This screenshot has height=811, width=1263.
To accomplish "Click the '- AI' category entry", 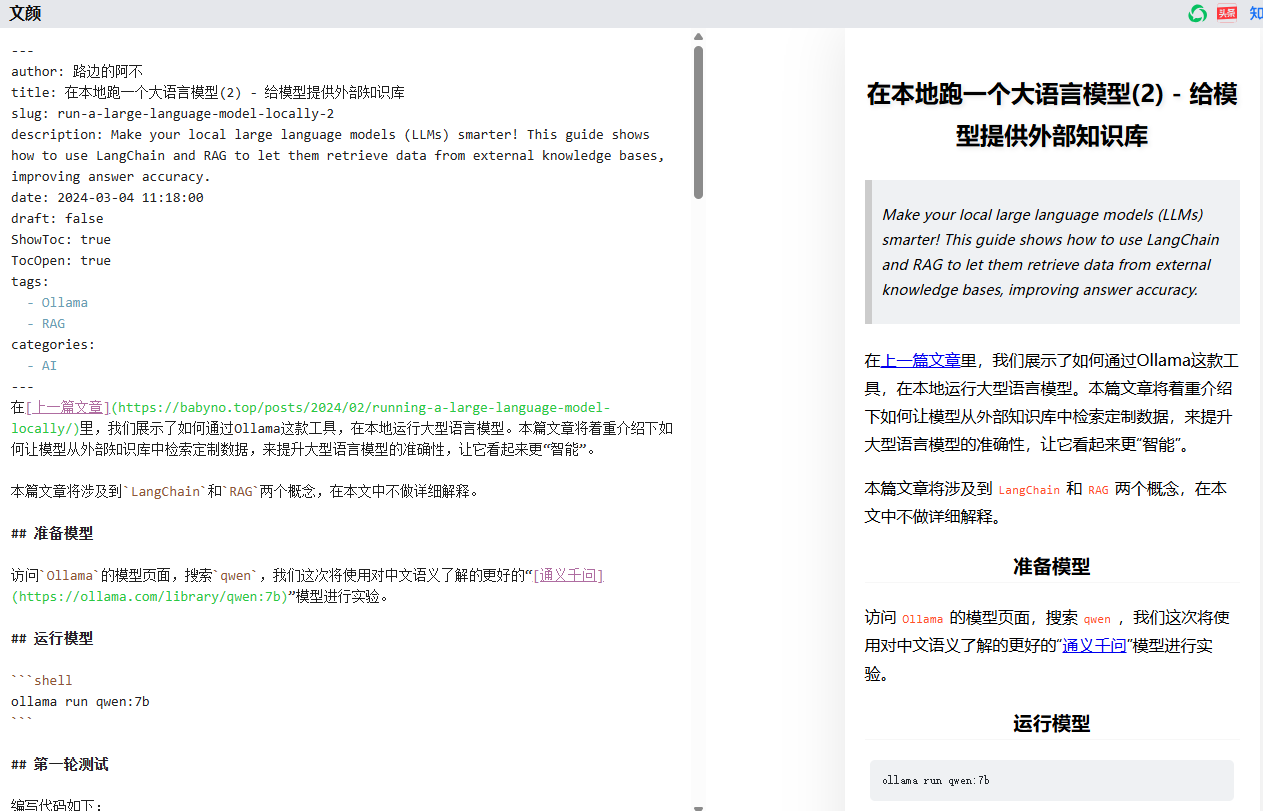I will [42, 366].
